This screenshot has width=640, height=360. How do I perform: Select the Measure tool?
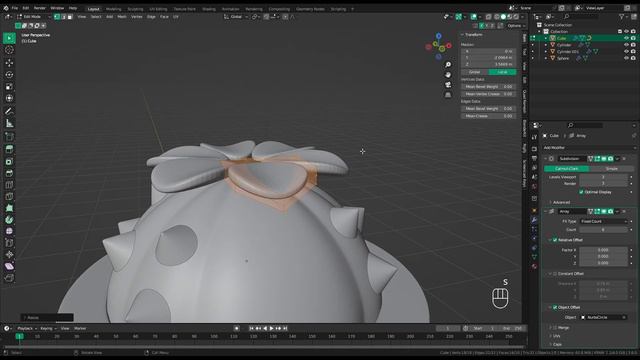point(9,123)
